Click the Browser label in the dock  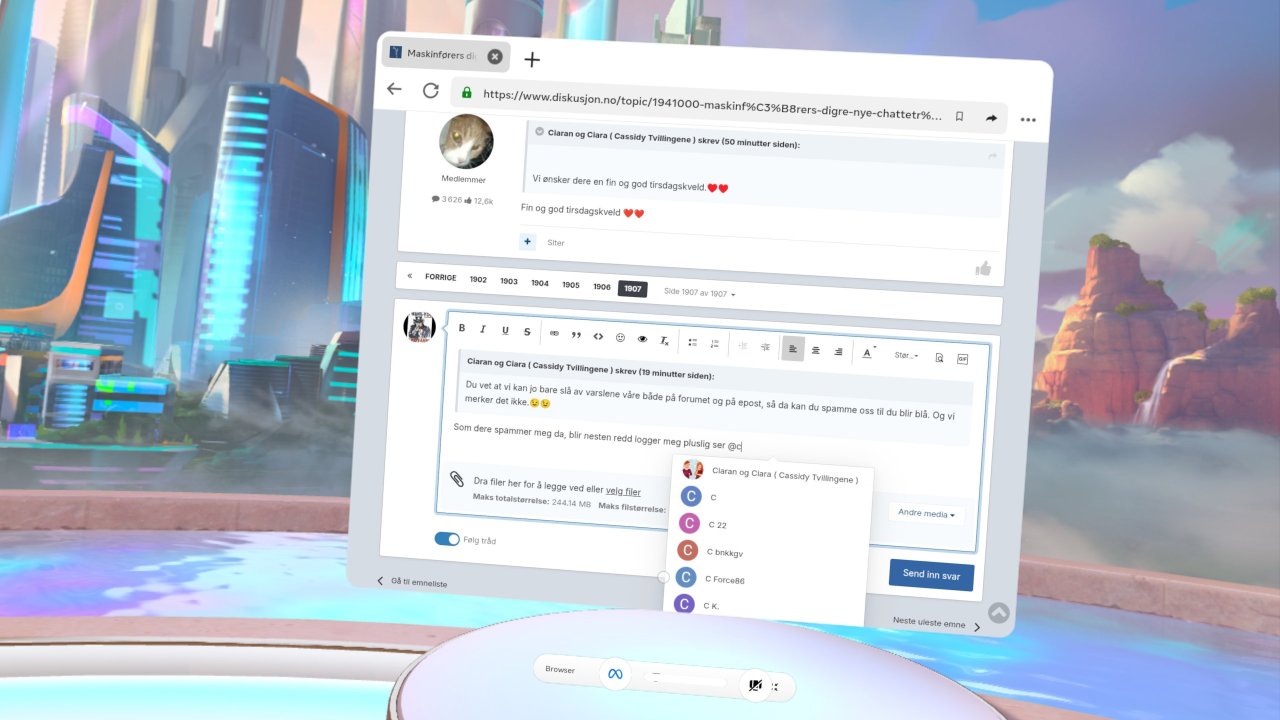[560, 670]
